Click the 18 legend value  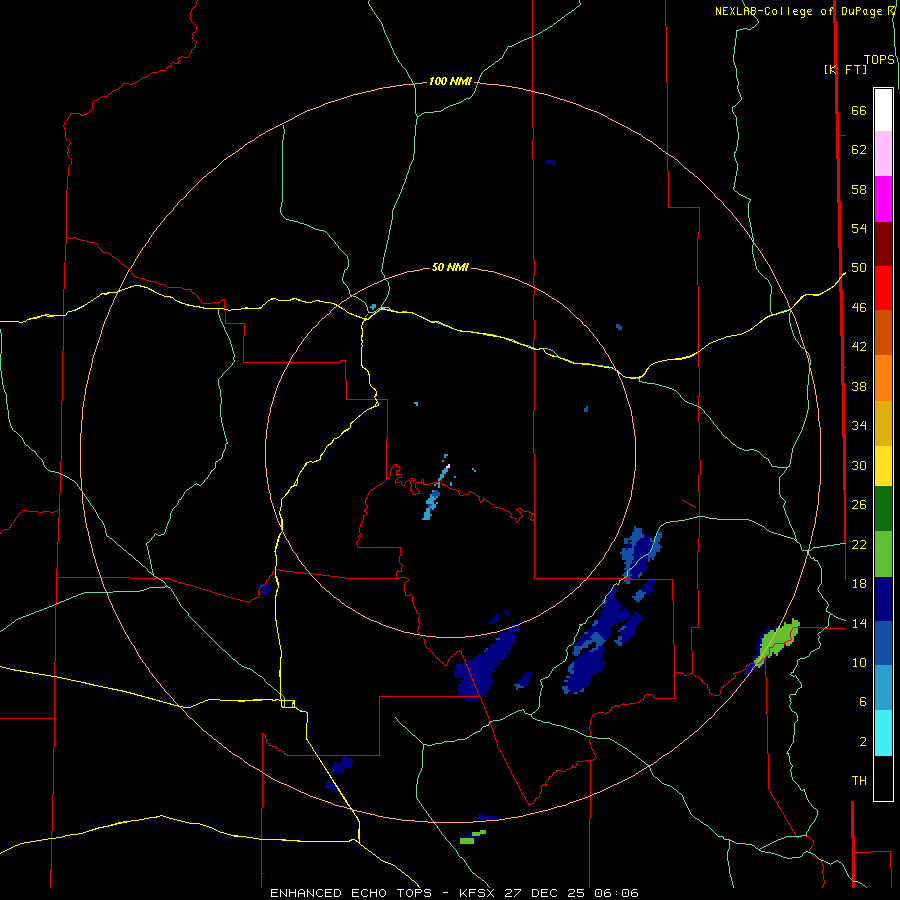(859, 583)
